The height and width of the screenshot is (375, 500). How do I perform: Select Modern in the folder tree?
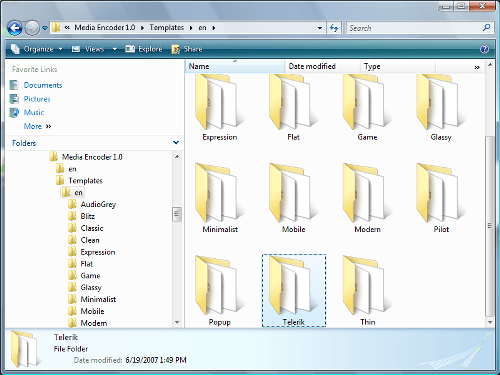pos(94,323)
